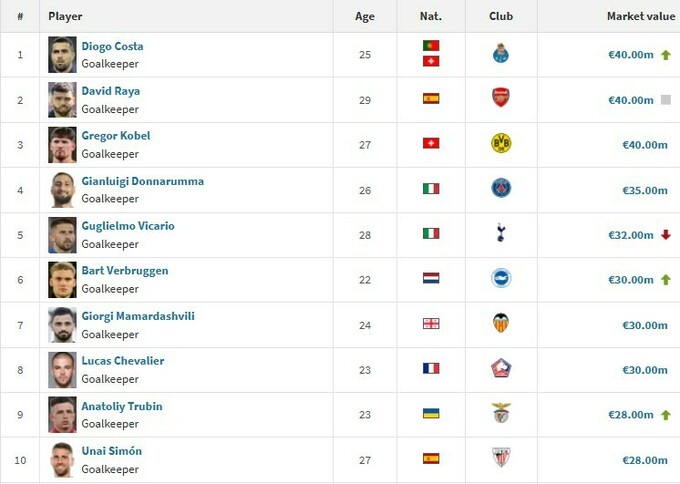Click the Valencia club crest

pos(501,323)
